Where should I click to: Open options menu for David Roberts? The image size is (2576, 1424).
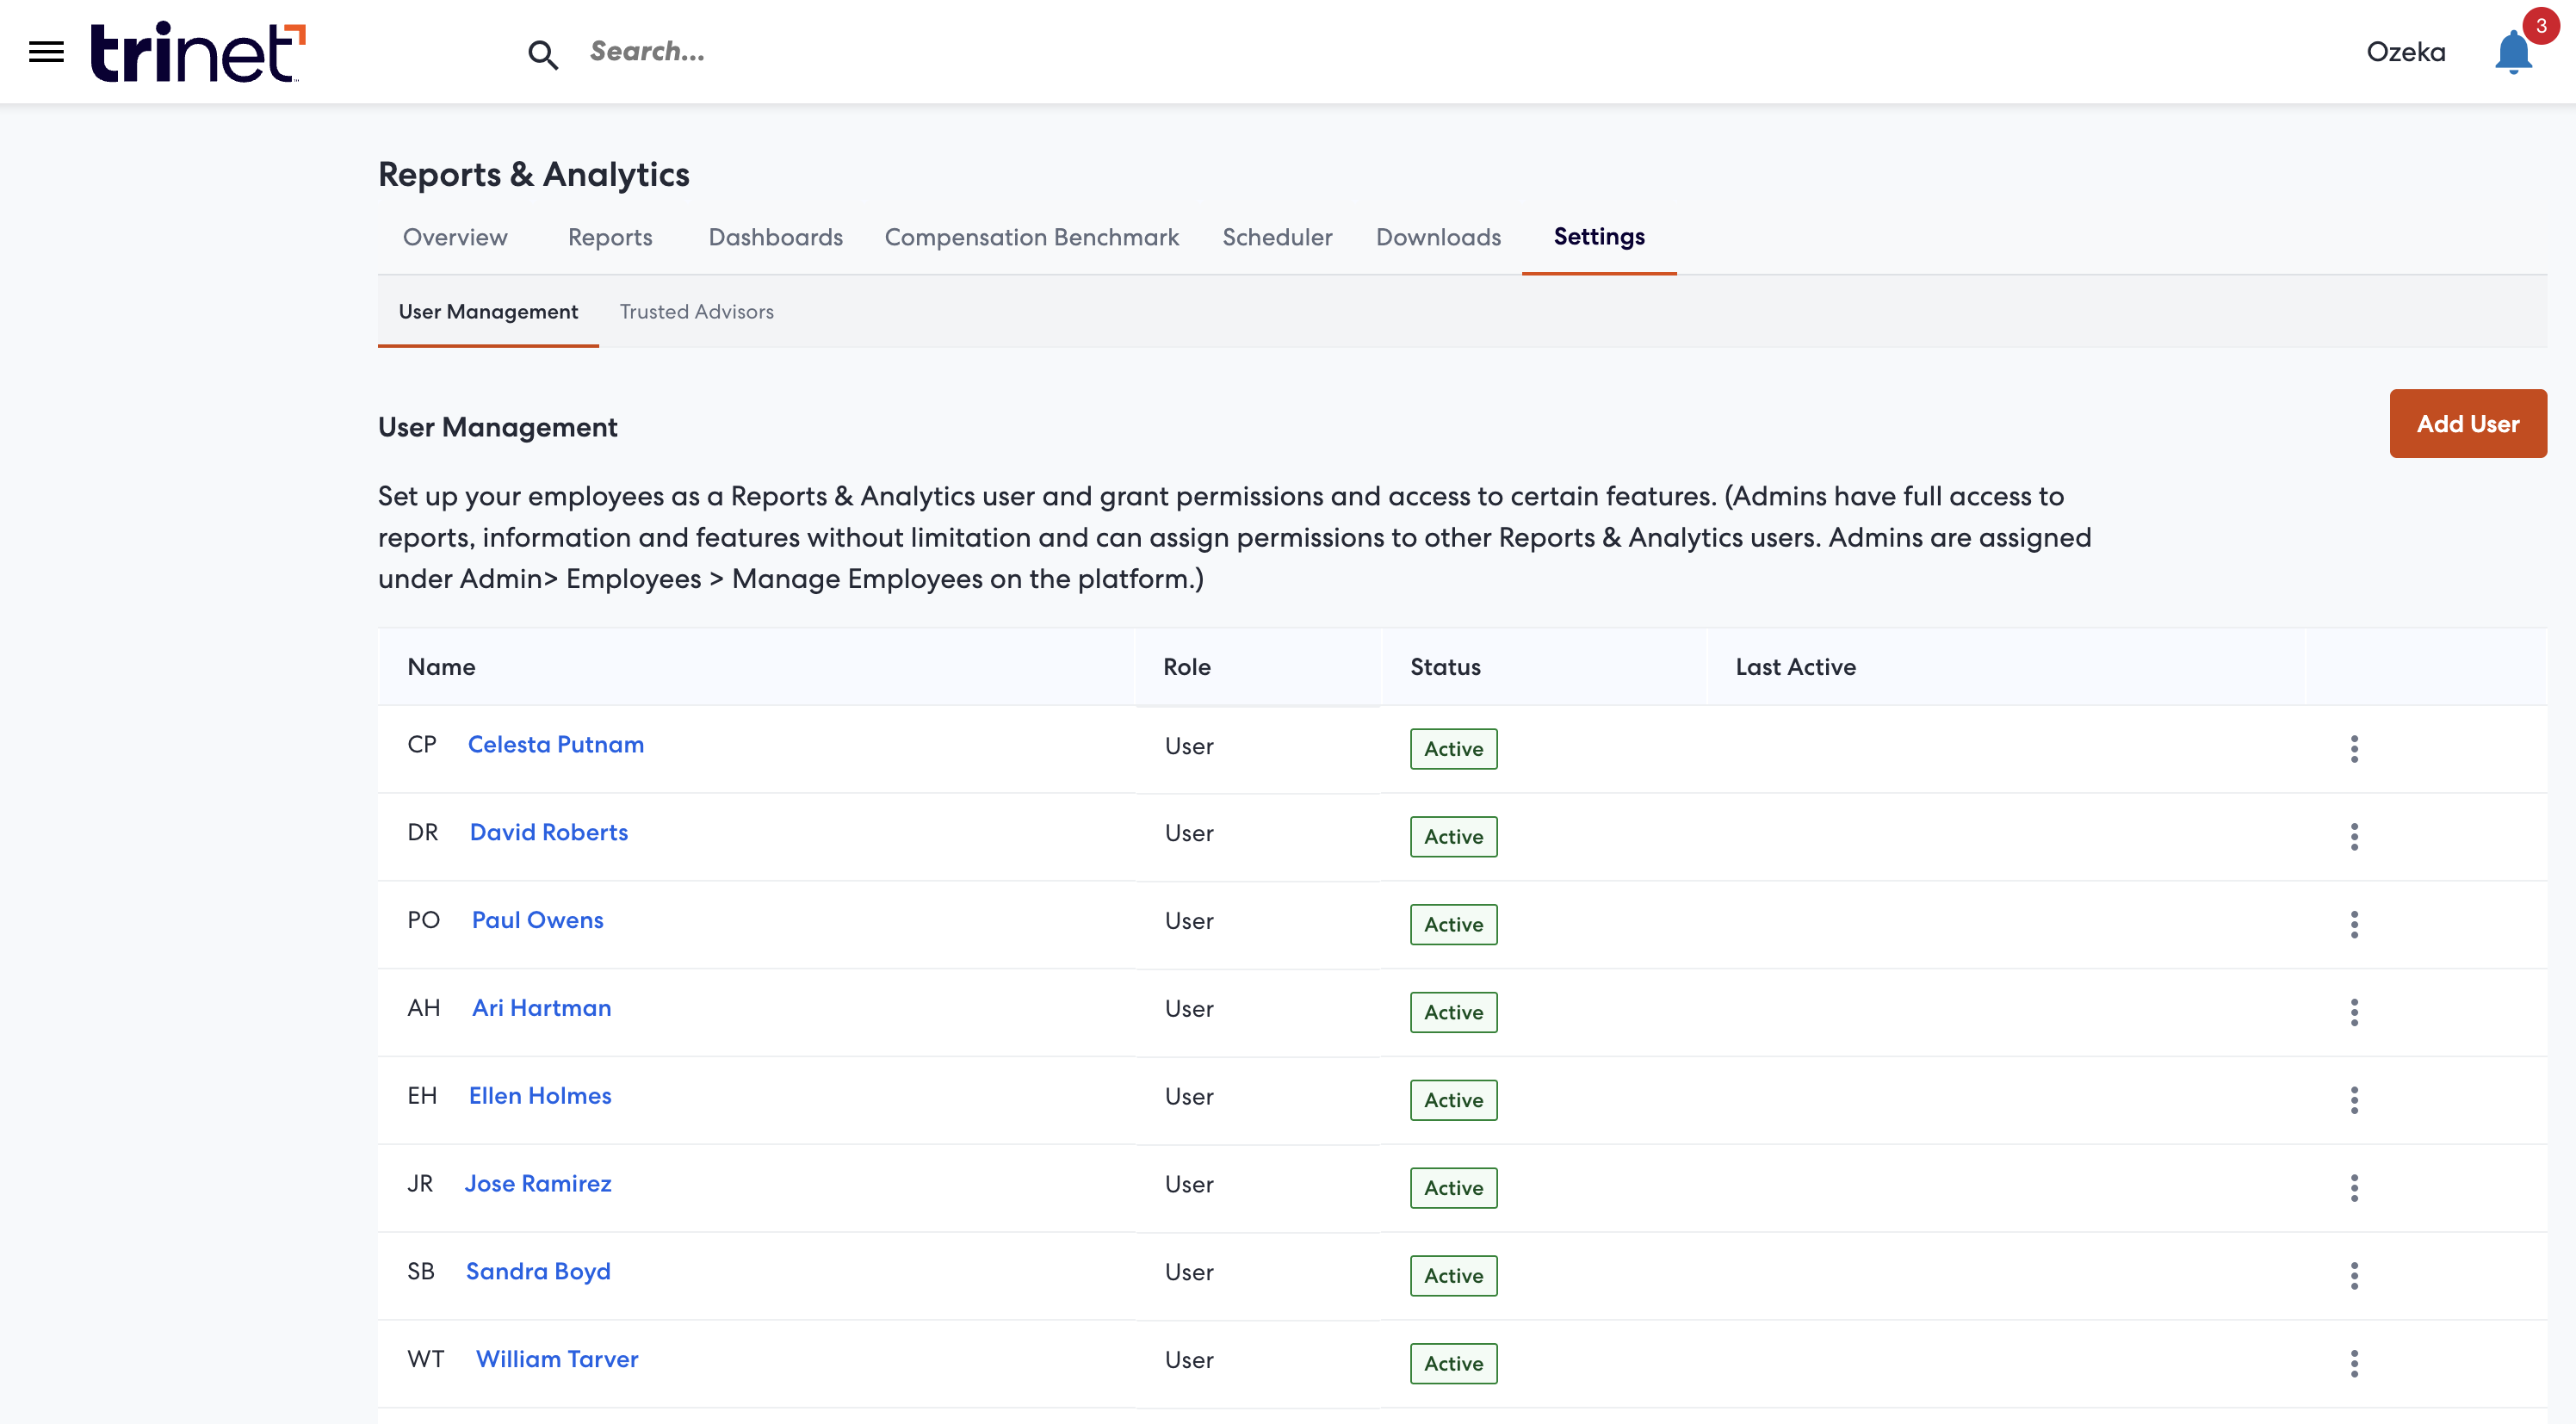pos(2354,837)
